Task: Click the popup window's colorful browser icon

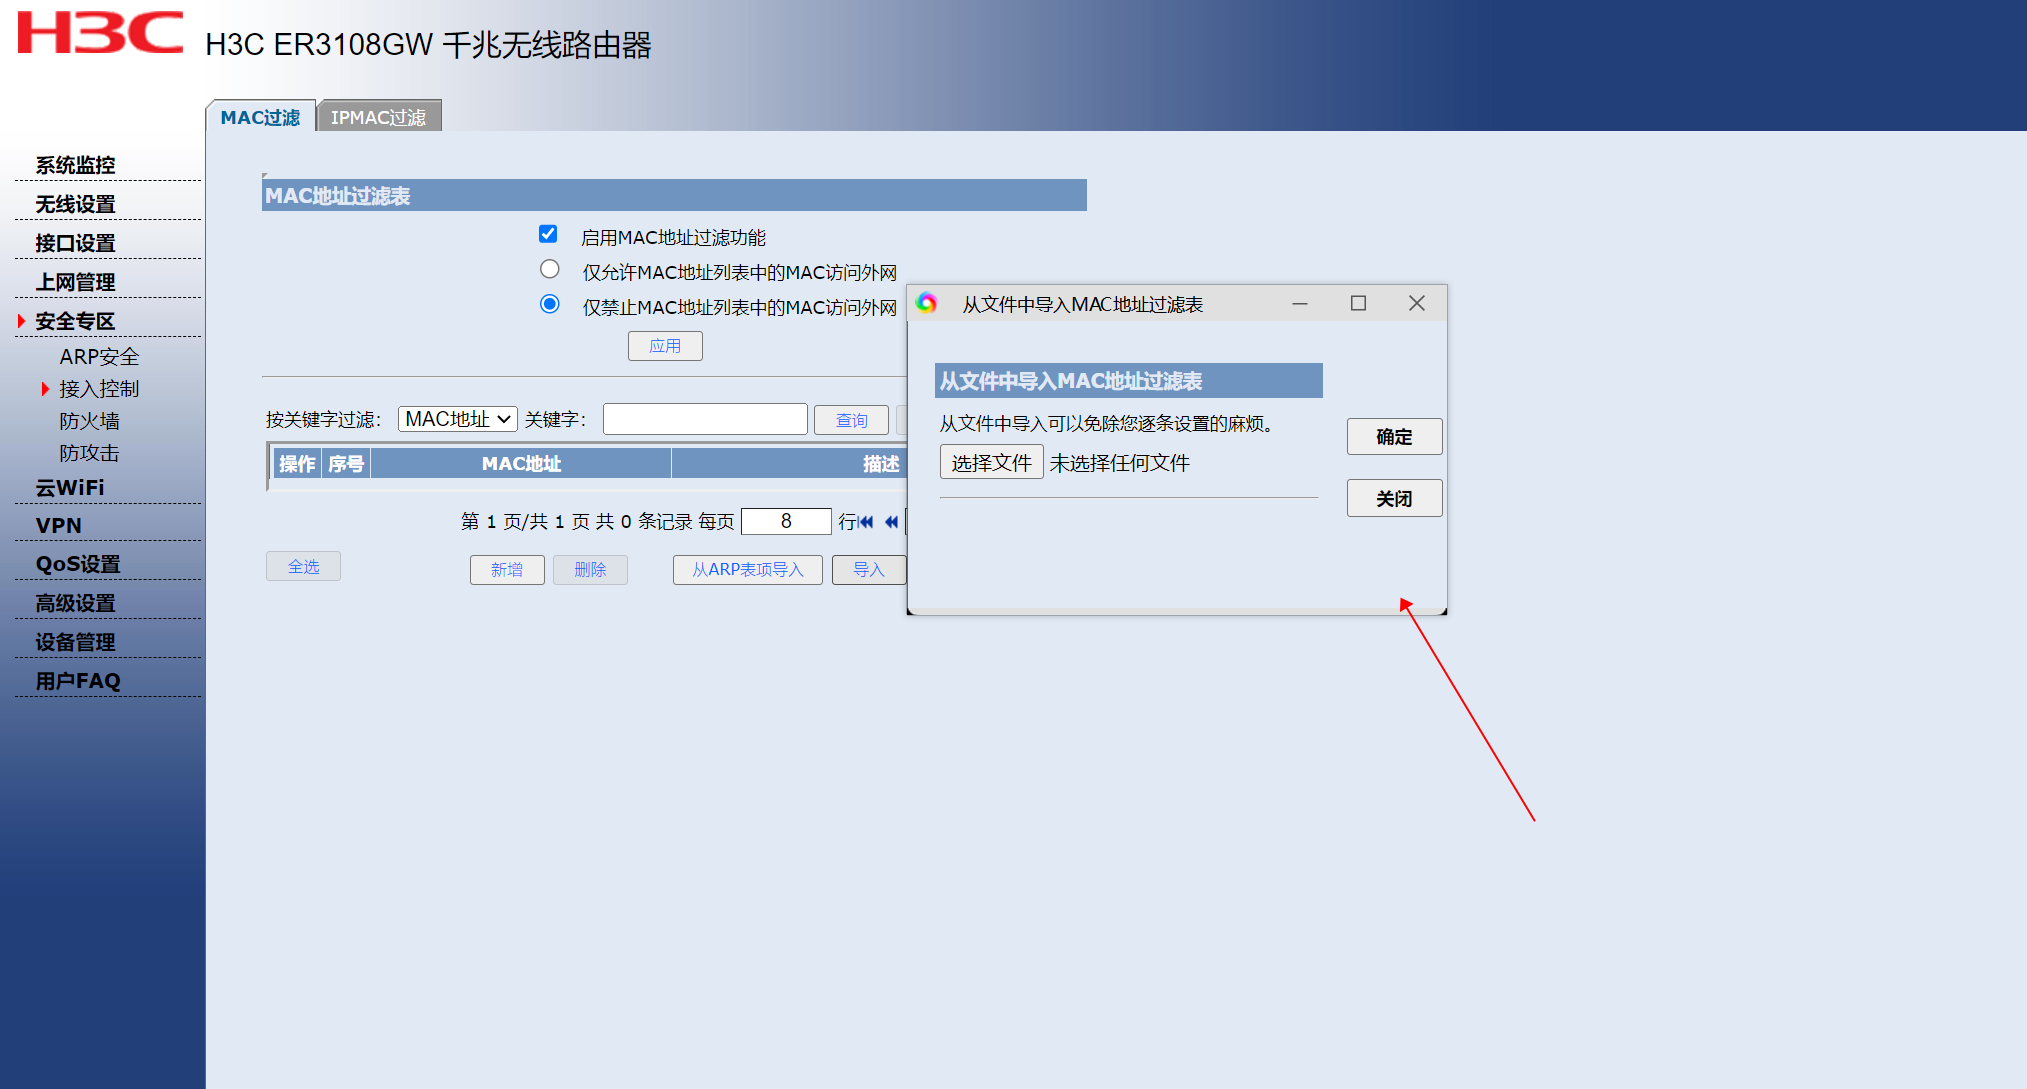Action: point(927,303)
